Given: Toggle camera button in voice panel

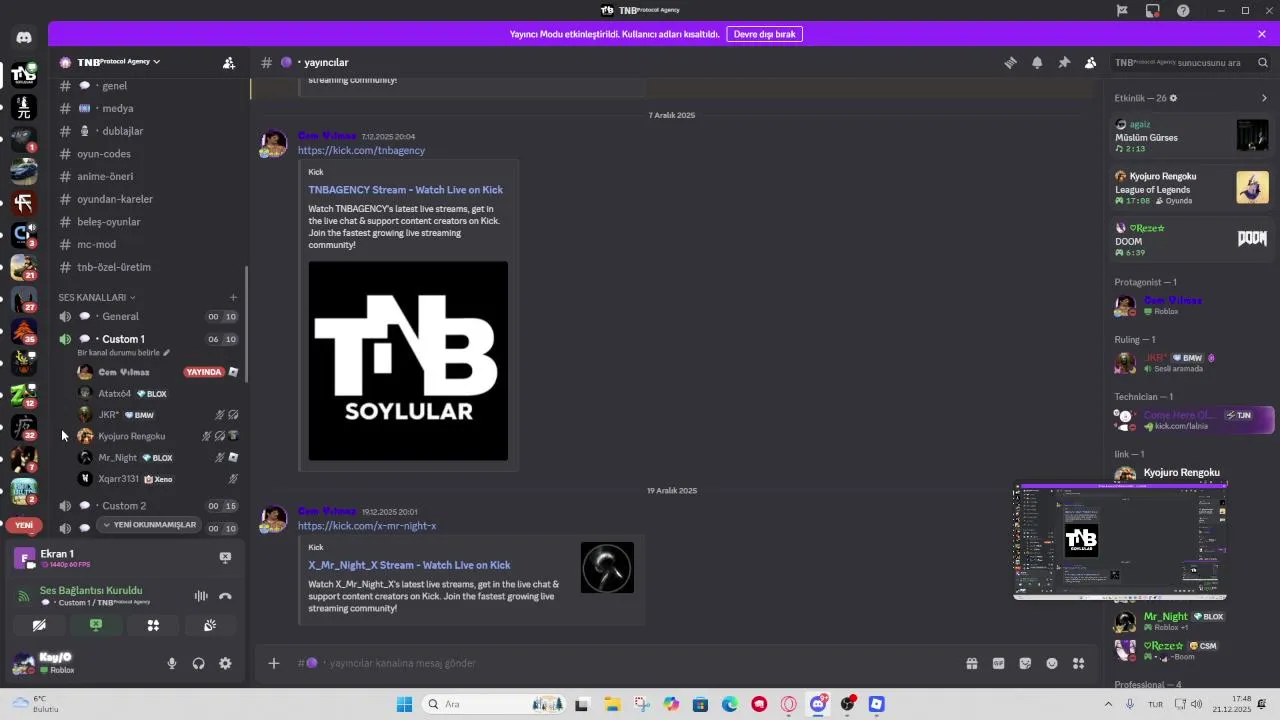Looking at the screenshot, I should point(39,625).
